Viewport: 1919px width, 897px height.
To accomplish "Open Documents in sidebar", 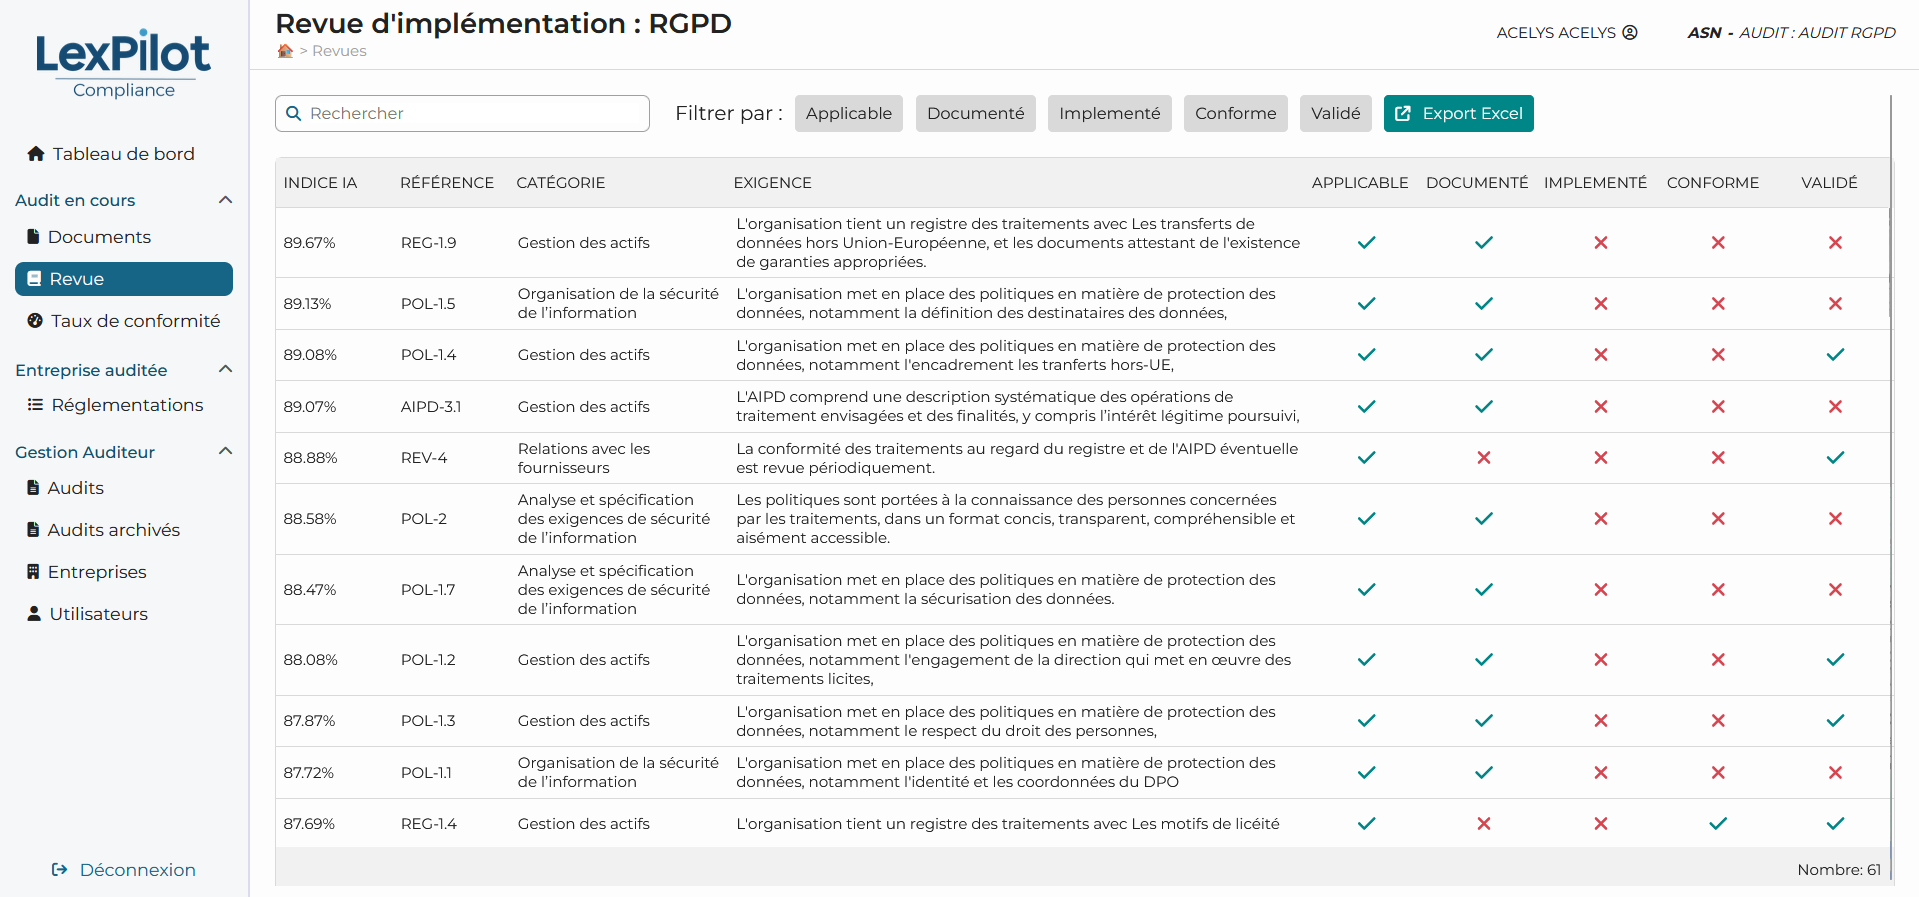I will click(x=124, y=237).
